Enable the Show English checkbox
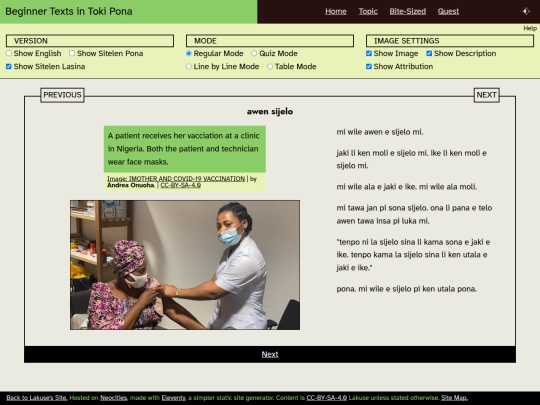 [9, 53]
